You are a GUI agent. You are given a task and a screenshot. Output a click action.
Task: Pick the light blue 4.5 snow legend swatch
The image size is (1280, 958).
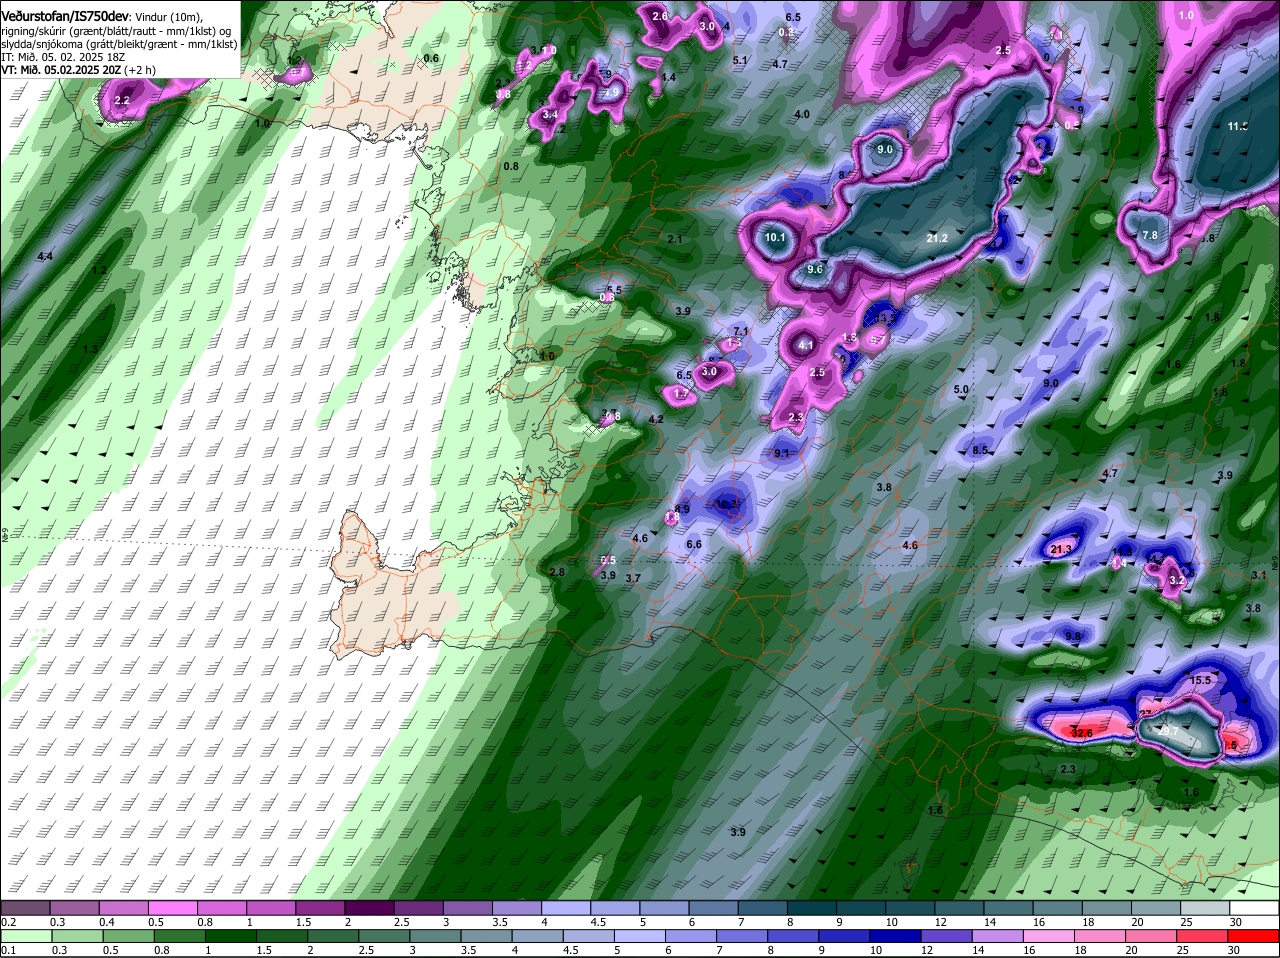pos(615,907)
